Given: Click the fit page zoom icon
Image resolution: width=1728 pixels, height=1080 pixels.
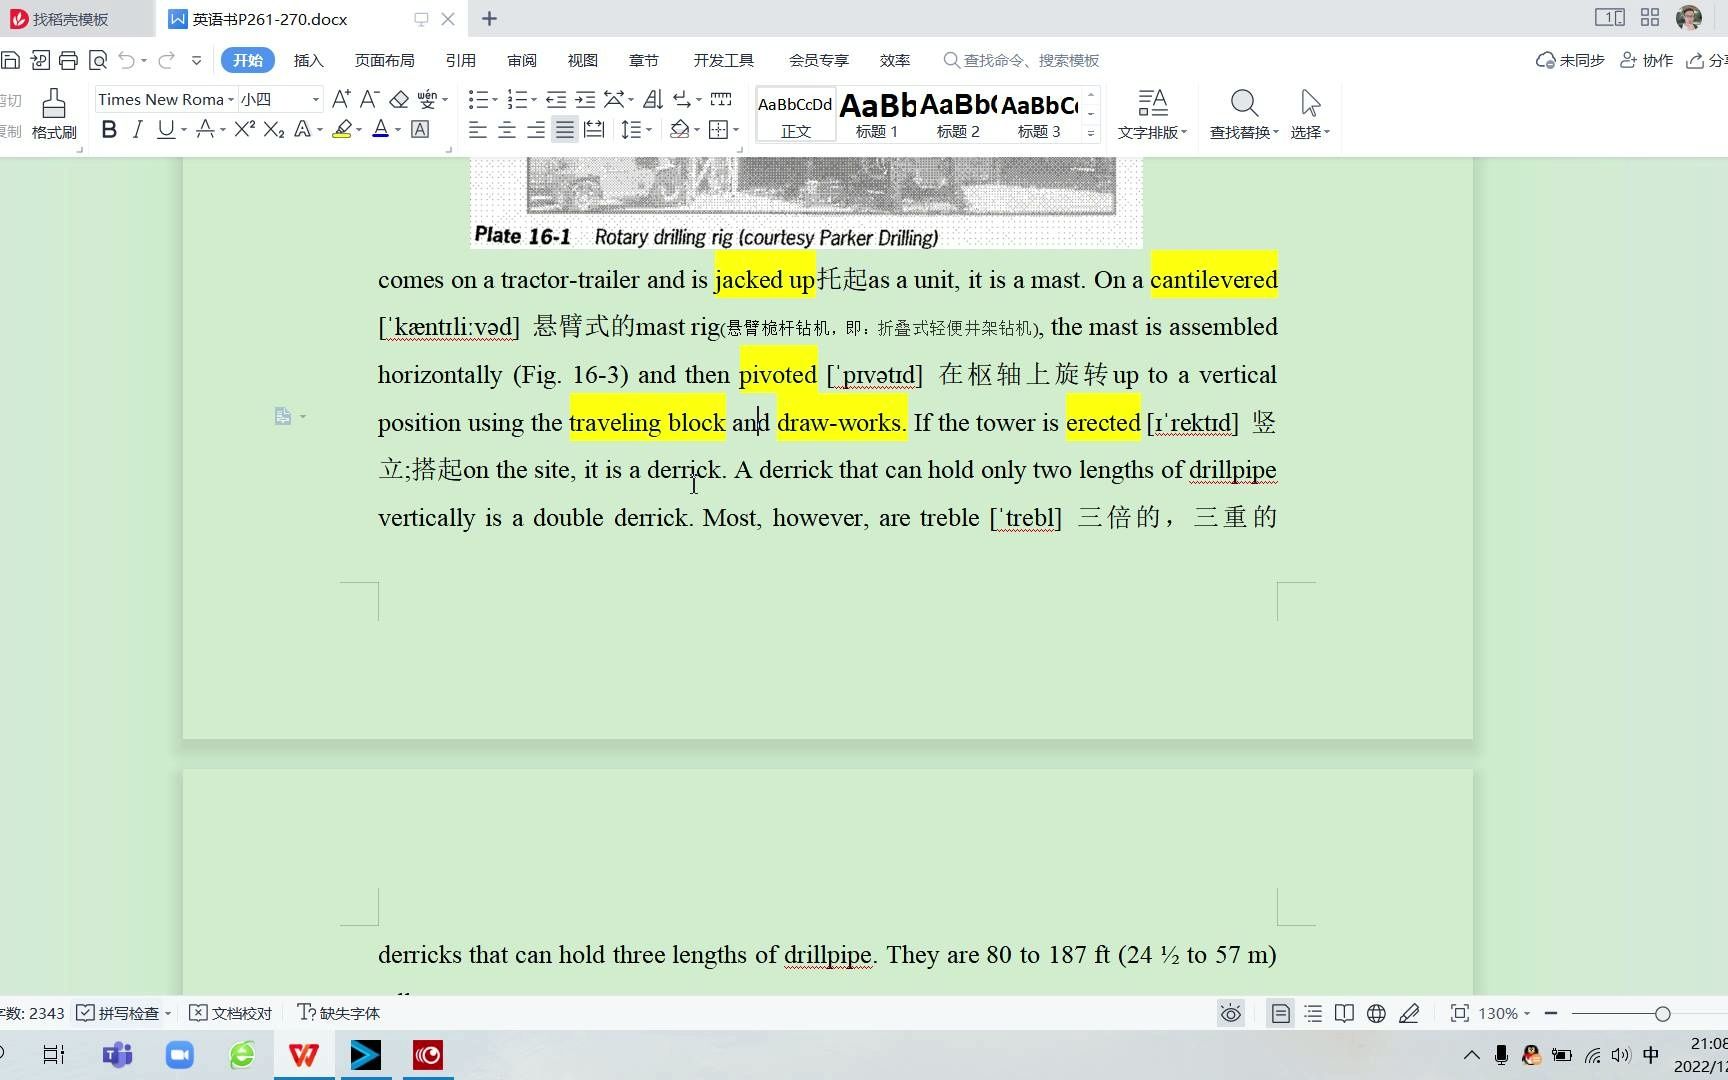Looking at the screenshot, I should [1459, 1014].
